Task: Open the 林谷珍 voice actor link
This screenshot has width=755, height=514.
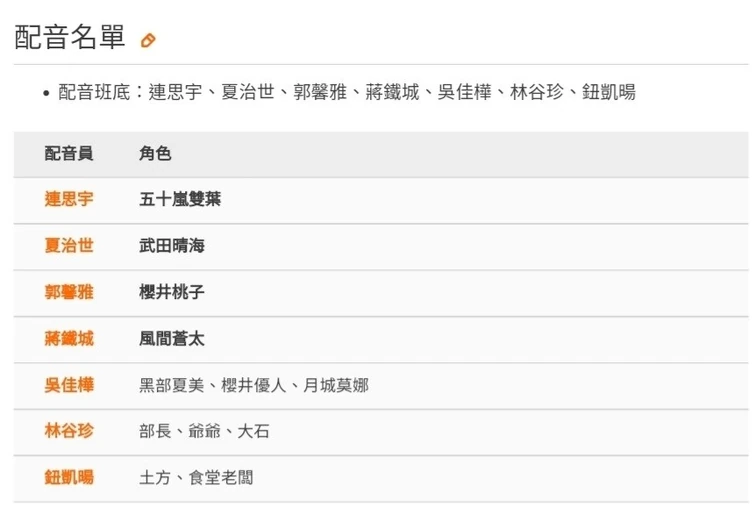Action: pyautogui.click(x=69, y=431)
